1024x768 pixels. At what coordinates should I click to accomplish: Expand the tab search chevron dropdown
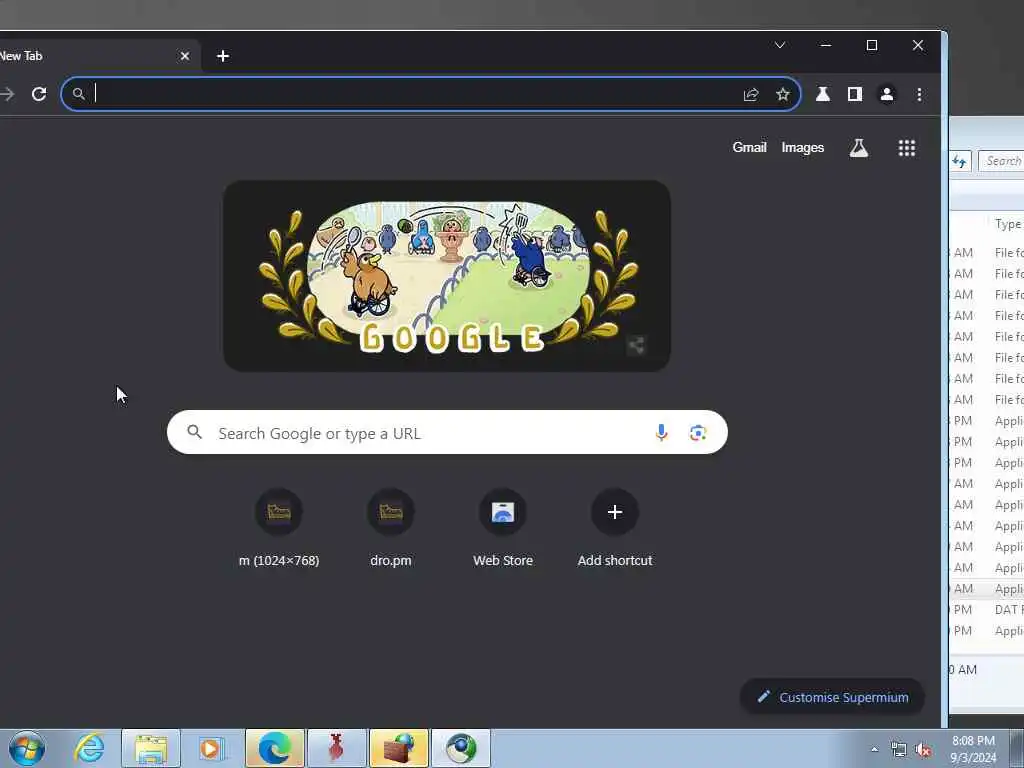tap(780, 45)
